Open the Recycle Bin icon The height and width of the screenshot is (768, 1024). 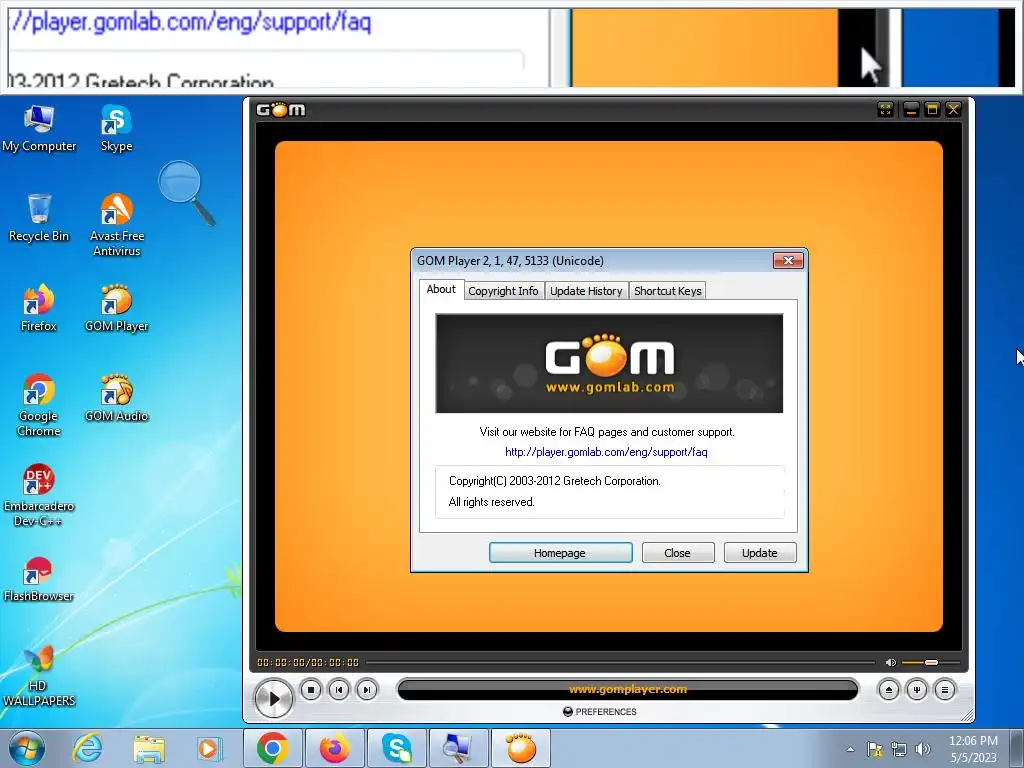pyautogui.click(x=39, y=218)
